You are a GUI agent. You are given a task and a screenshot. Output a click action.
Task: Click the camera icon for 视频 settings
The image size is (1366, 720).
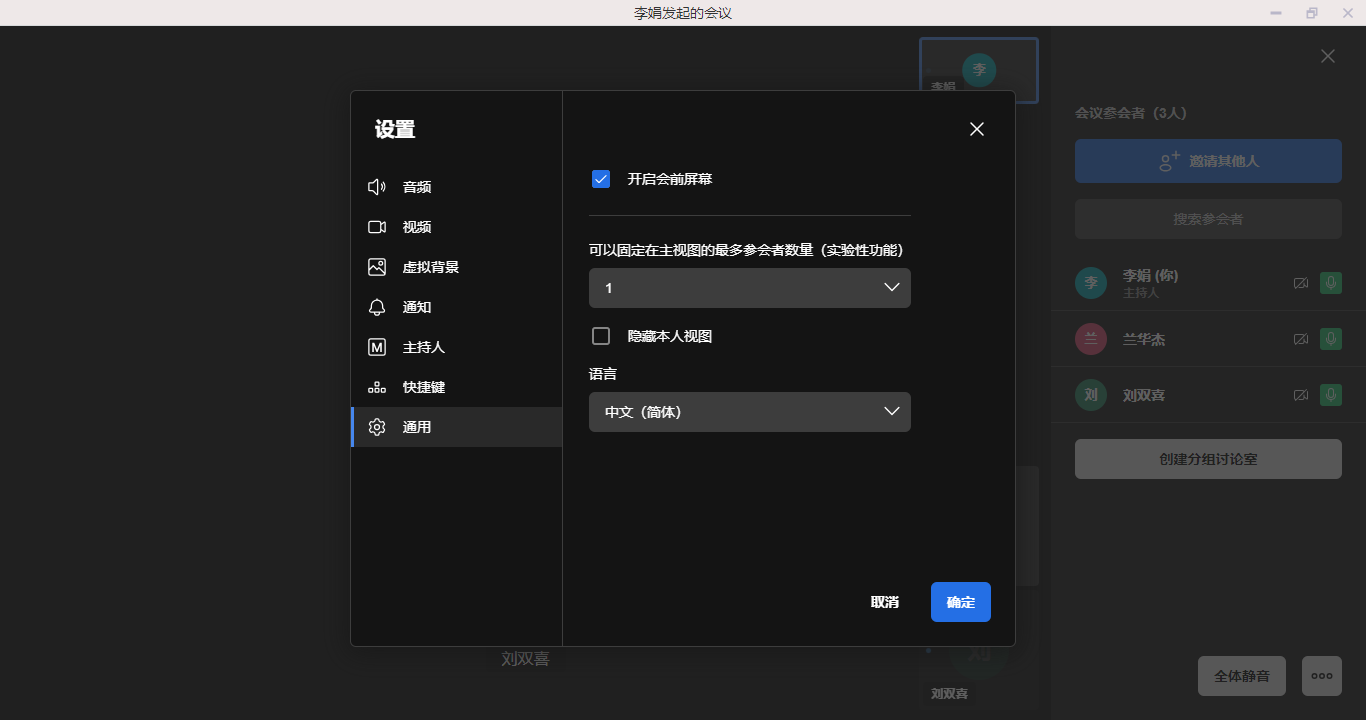(x=377, y=227)
